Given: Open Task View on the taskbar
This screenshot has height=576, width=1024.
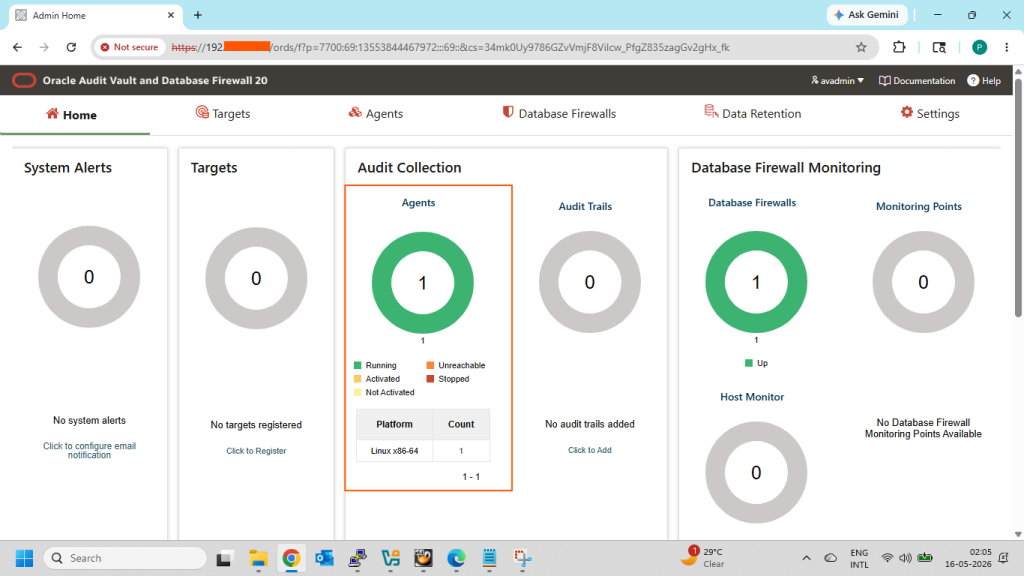Looking at the screenshot, I should point(224,558).
